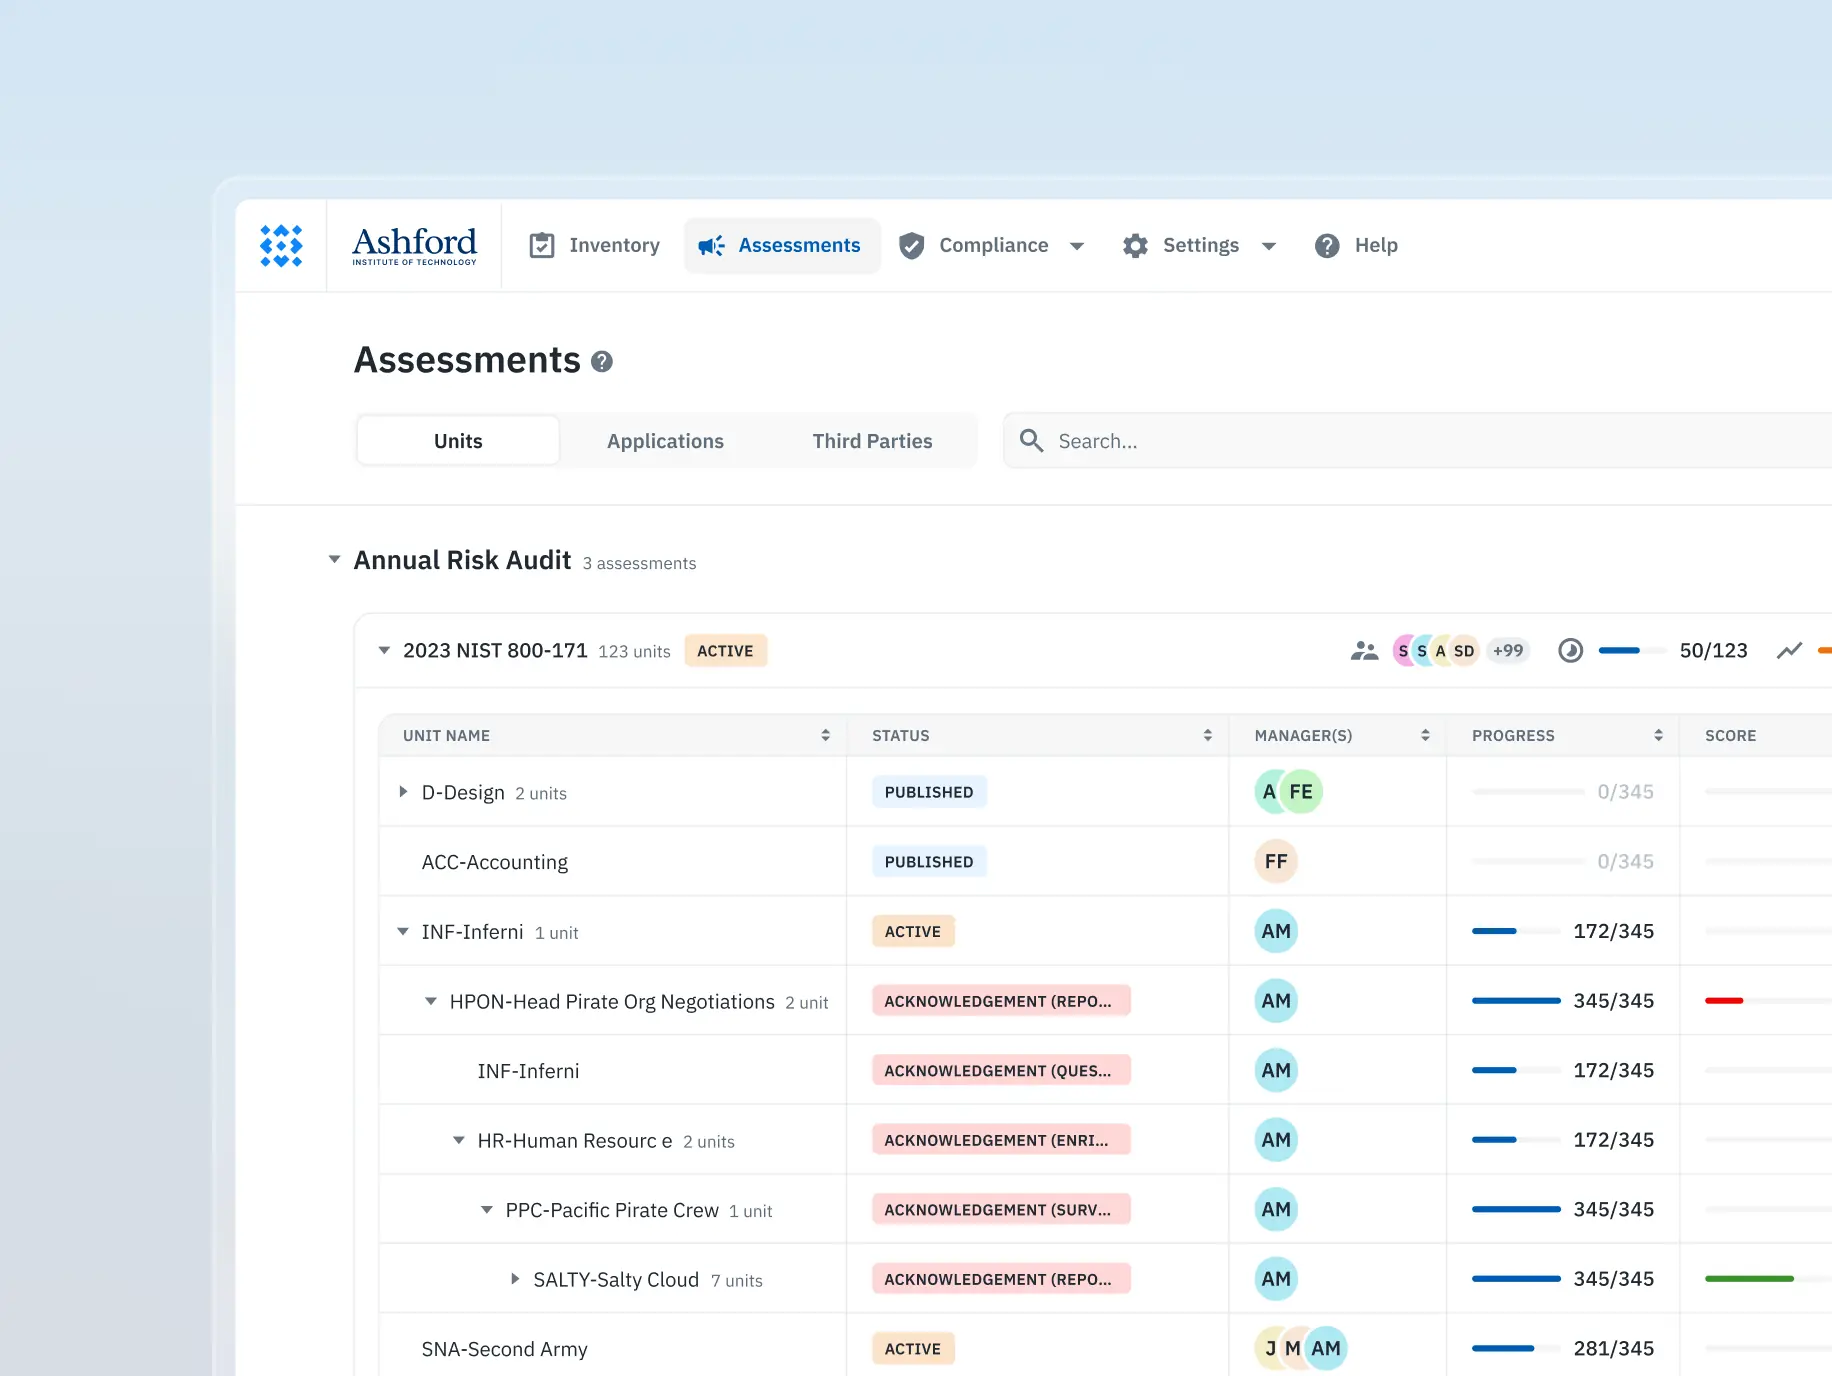Click the managers group icon in NIST row
This screenshot has width=1832, height=1376.
[1364, 651]
